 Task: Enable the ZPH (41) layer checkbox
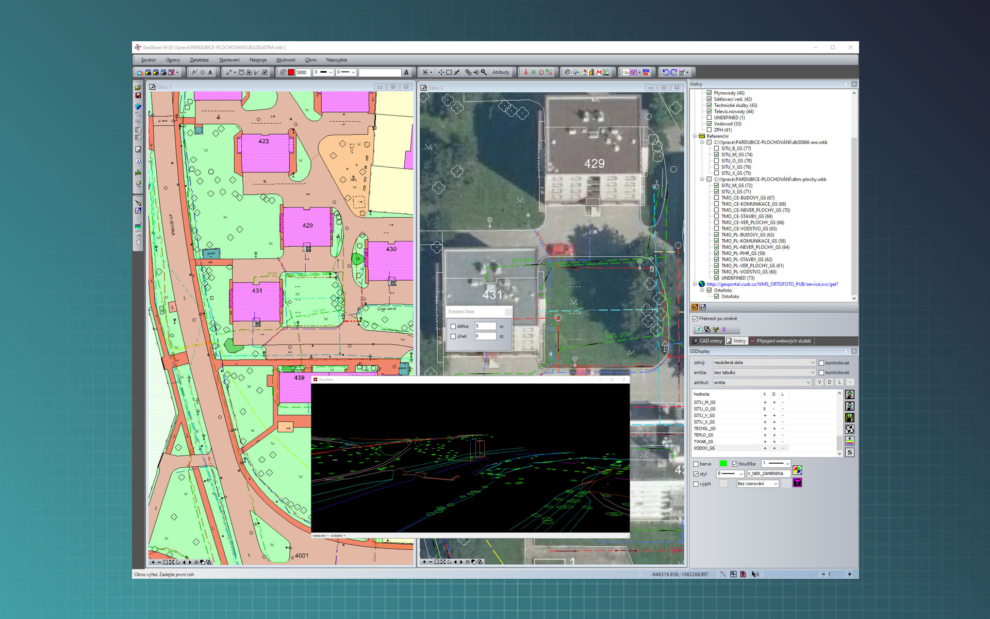click(709, 130)
